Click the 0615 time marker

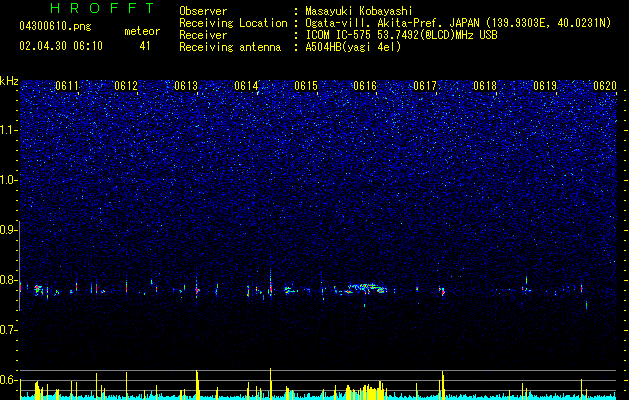306,86
